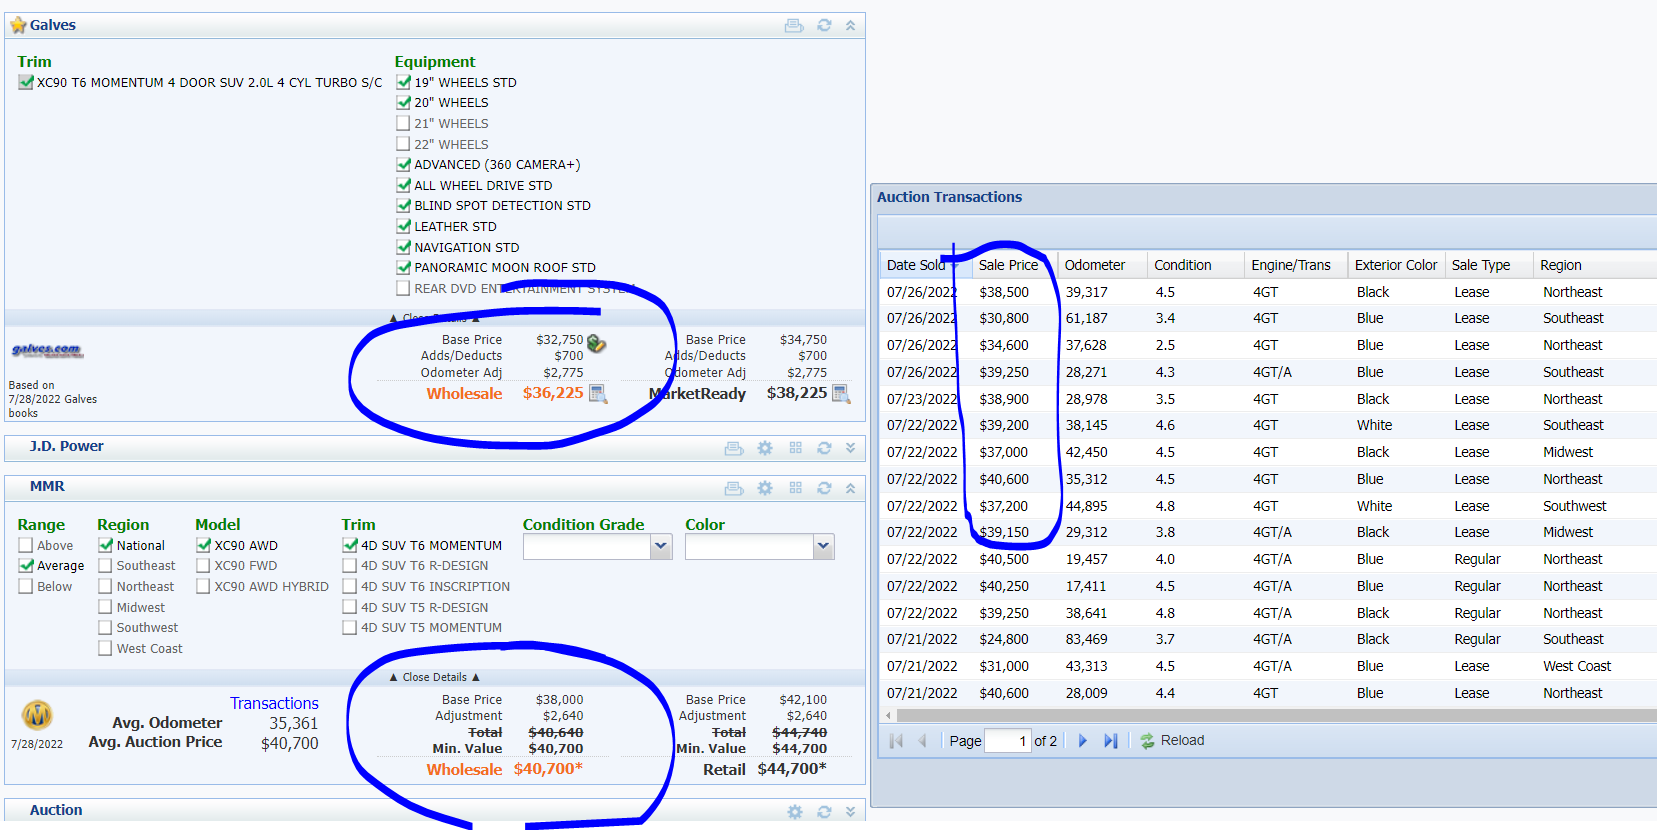
Task: Go to first page of auction transactions
Action: point(896,741)
